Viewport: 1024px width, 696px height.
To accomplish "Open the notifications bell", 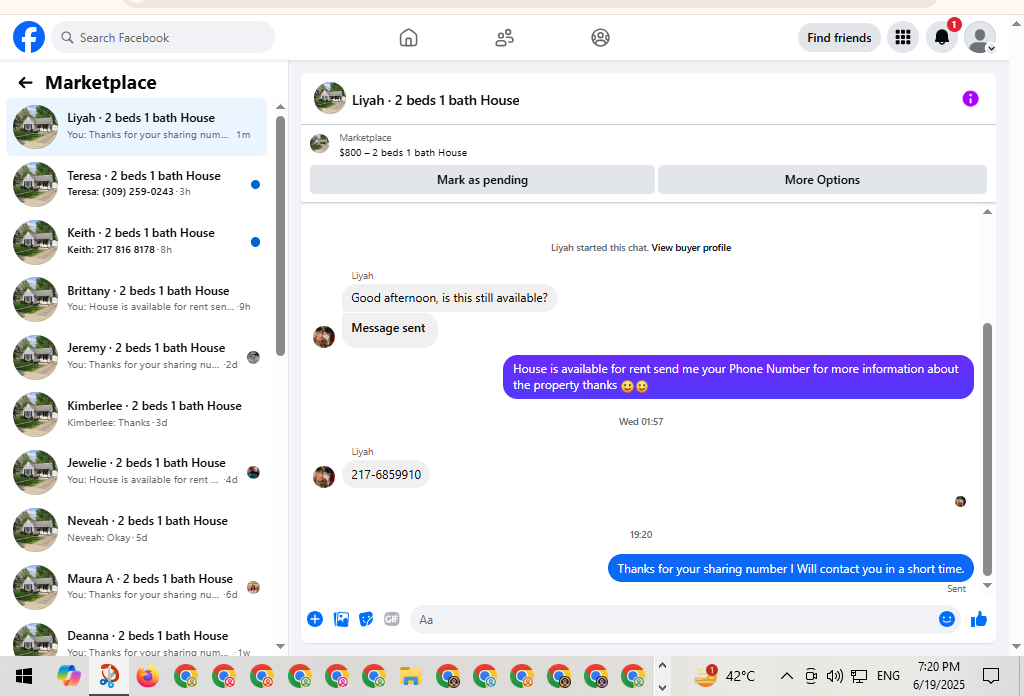I will [941, 37].
